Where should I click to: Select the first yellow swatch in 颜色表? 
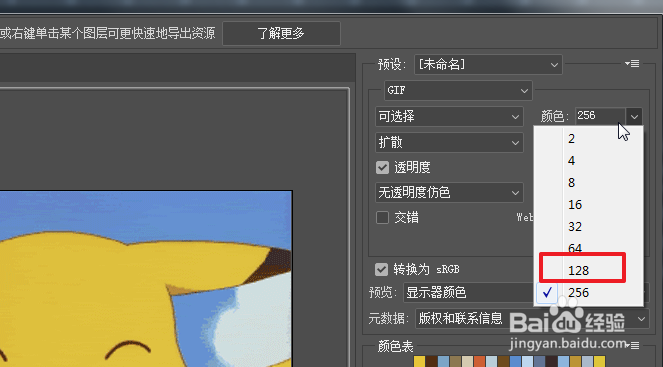pos(419,362)
